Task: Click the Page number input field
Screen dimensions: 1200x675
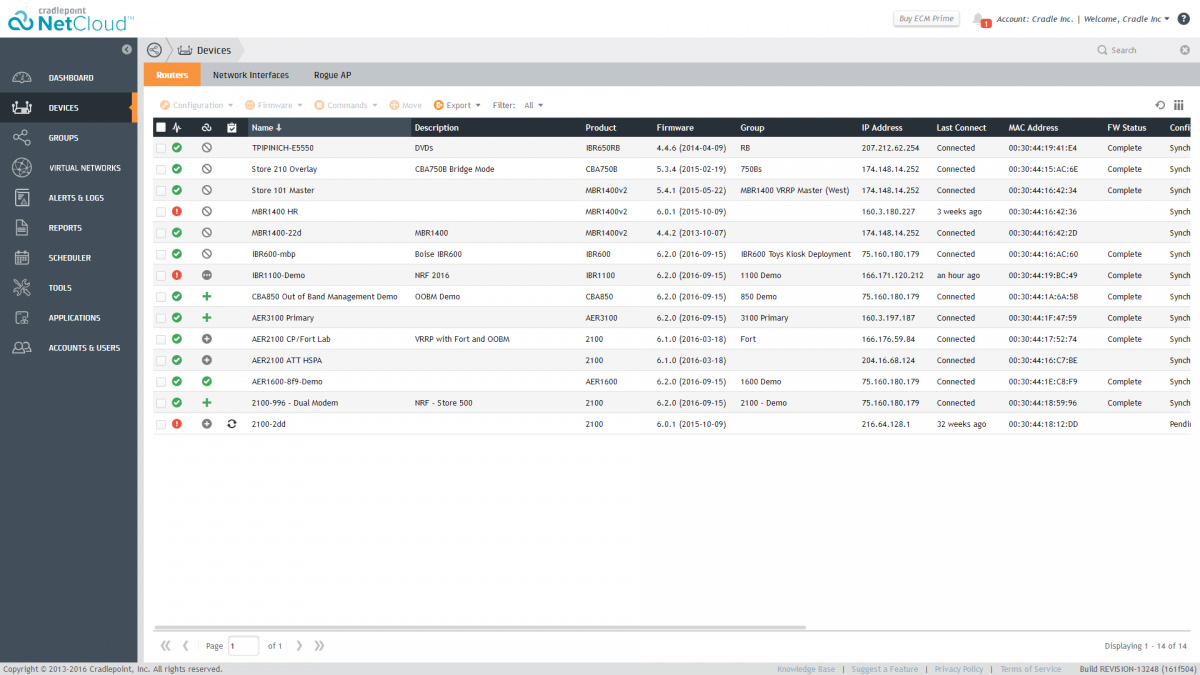Action: 243,646
